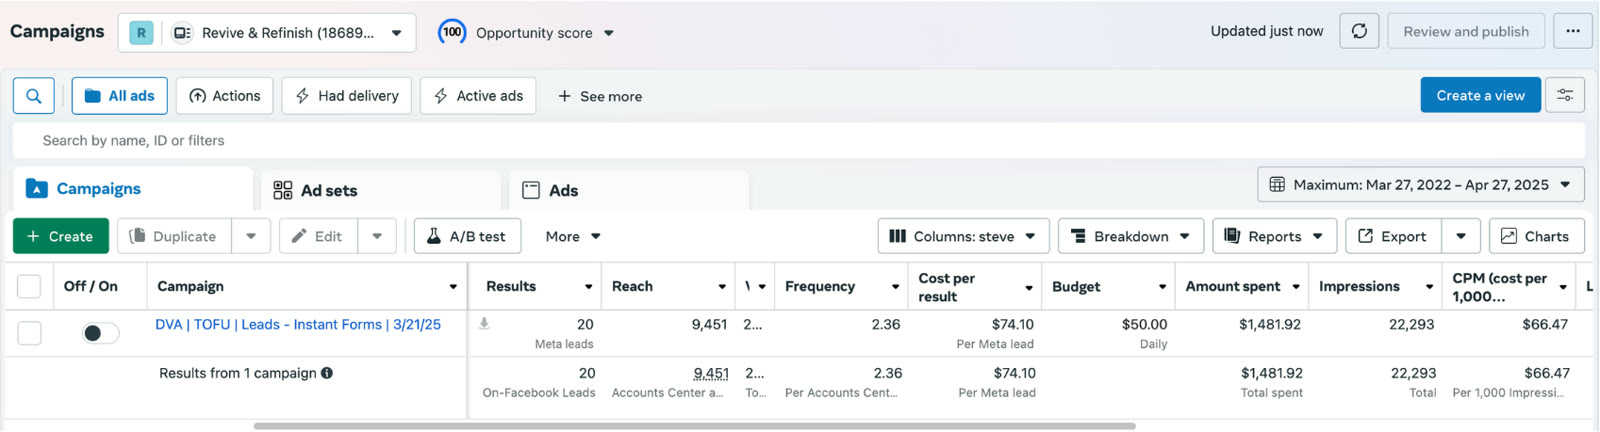Click the underlined 9,451 reach total
This screenshot has height=432, width=1600.
[x=711, y=373]
